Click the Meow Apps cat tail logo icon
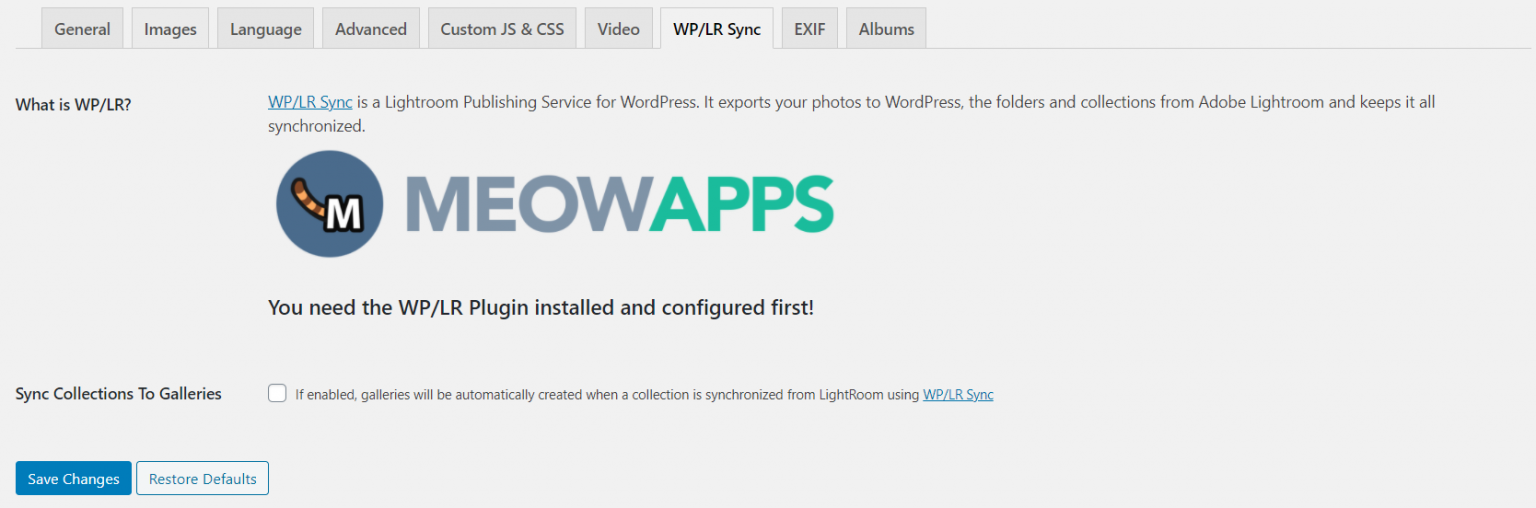 coord(329,204)
